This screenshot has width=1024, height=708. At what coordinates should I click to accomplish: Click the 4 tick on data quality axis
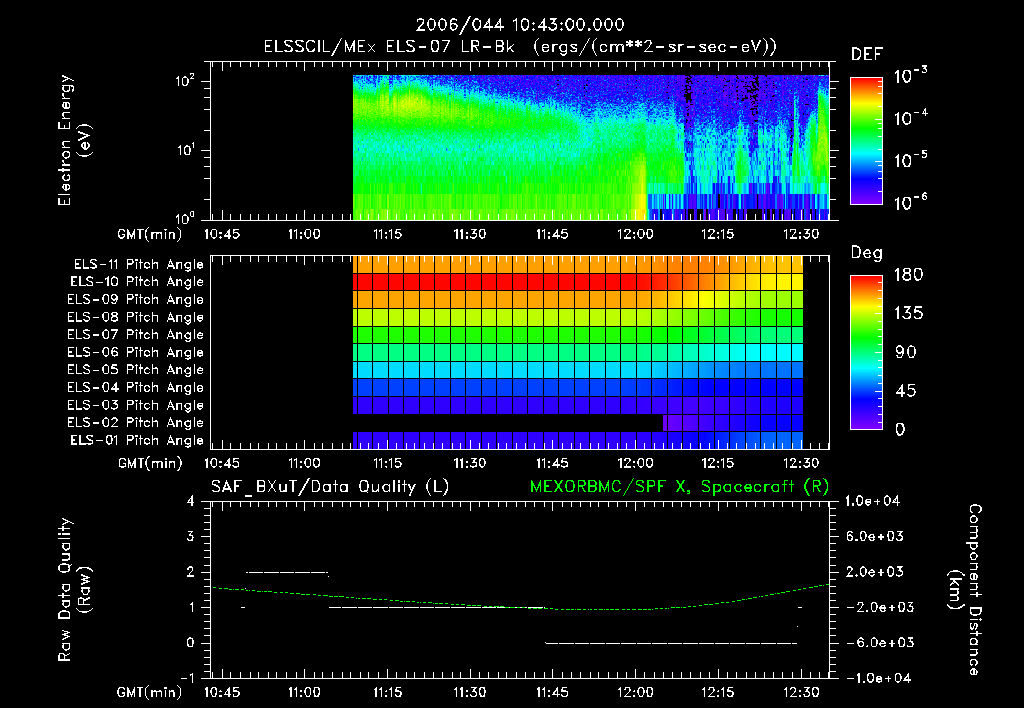(x=191, y=502)
